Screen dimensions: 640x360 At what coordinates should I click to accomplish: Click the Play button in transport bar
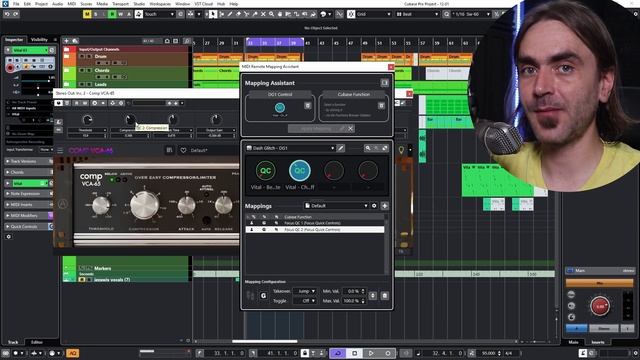(x=371, y=353)
